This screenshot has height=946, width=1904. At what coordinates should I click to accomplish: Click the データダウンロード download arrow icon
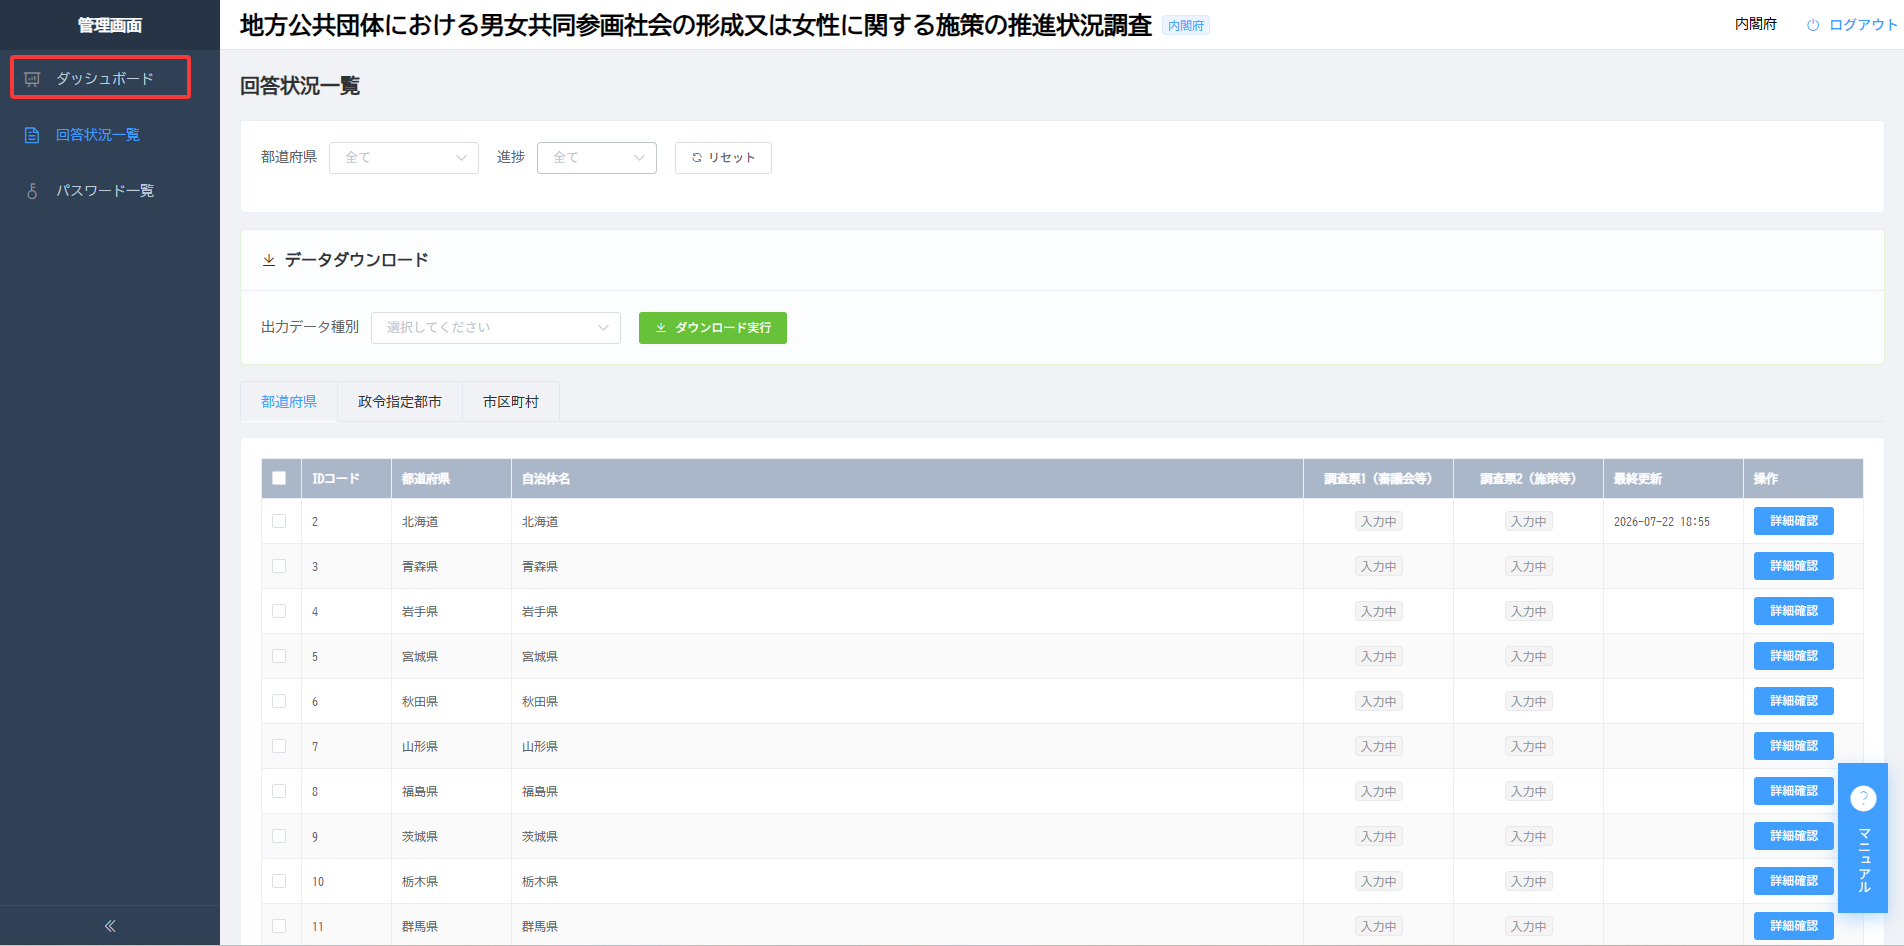269,260
